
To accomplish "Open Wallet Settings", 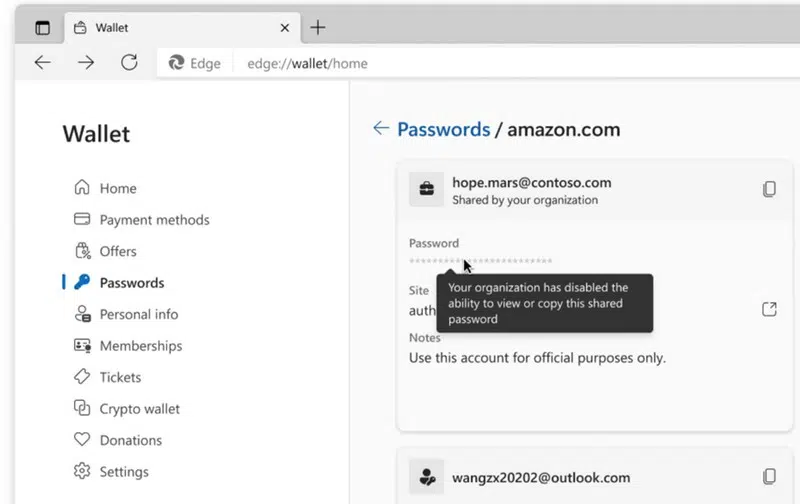I will 123,472.
